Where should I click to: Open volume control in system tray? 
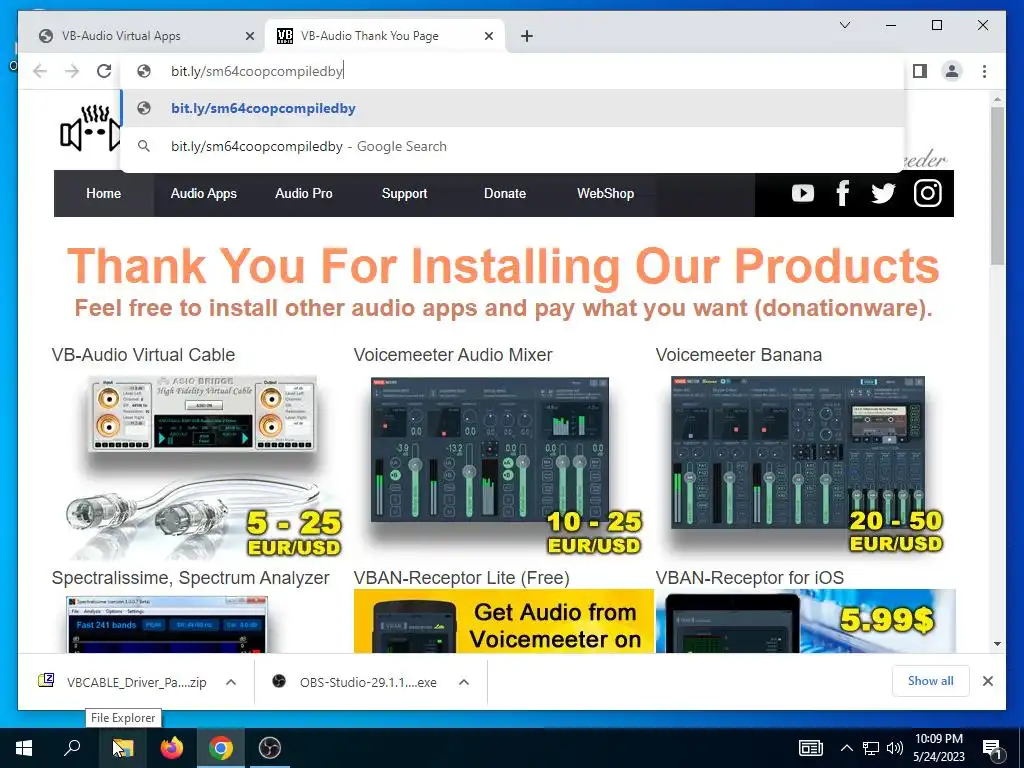[895, 748]
